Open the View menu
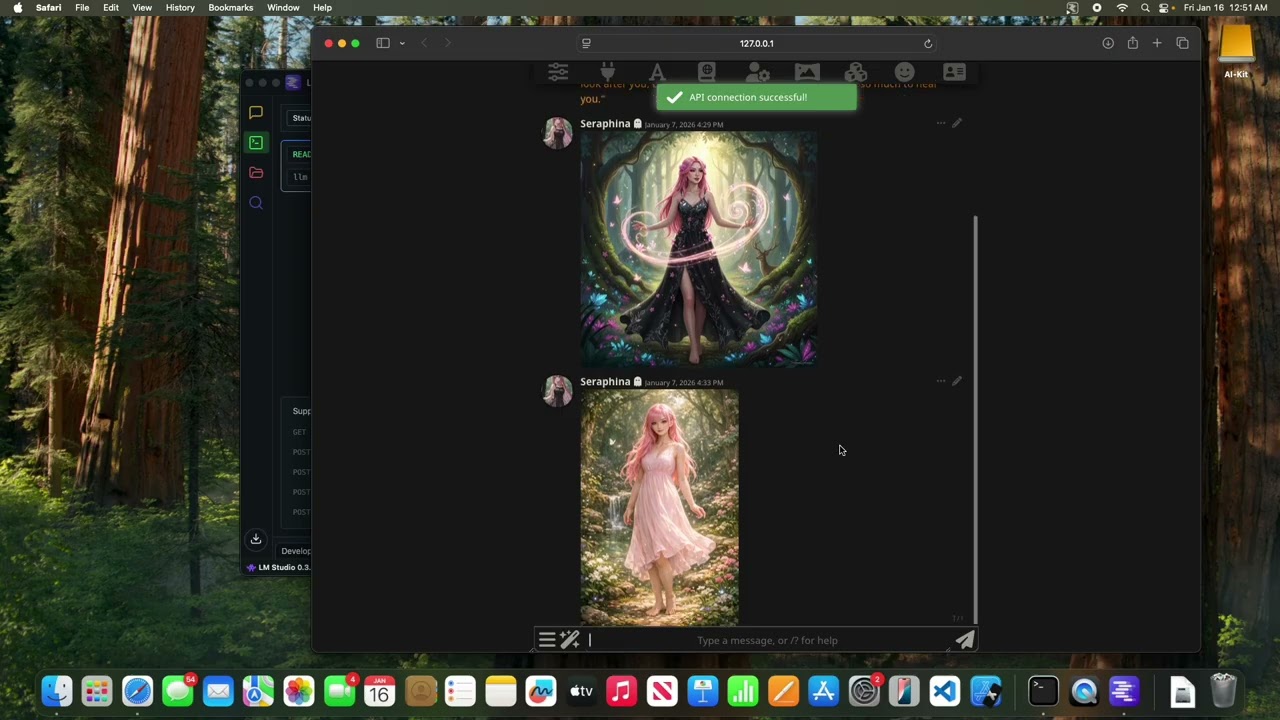The image size is (1280, 720). coord(142,8)
